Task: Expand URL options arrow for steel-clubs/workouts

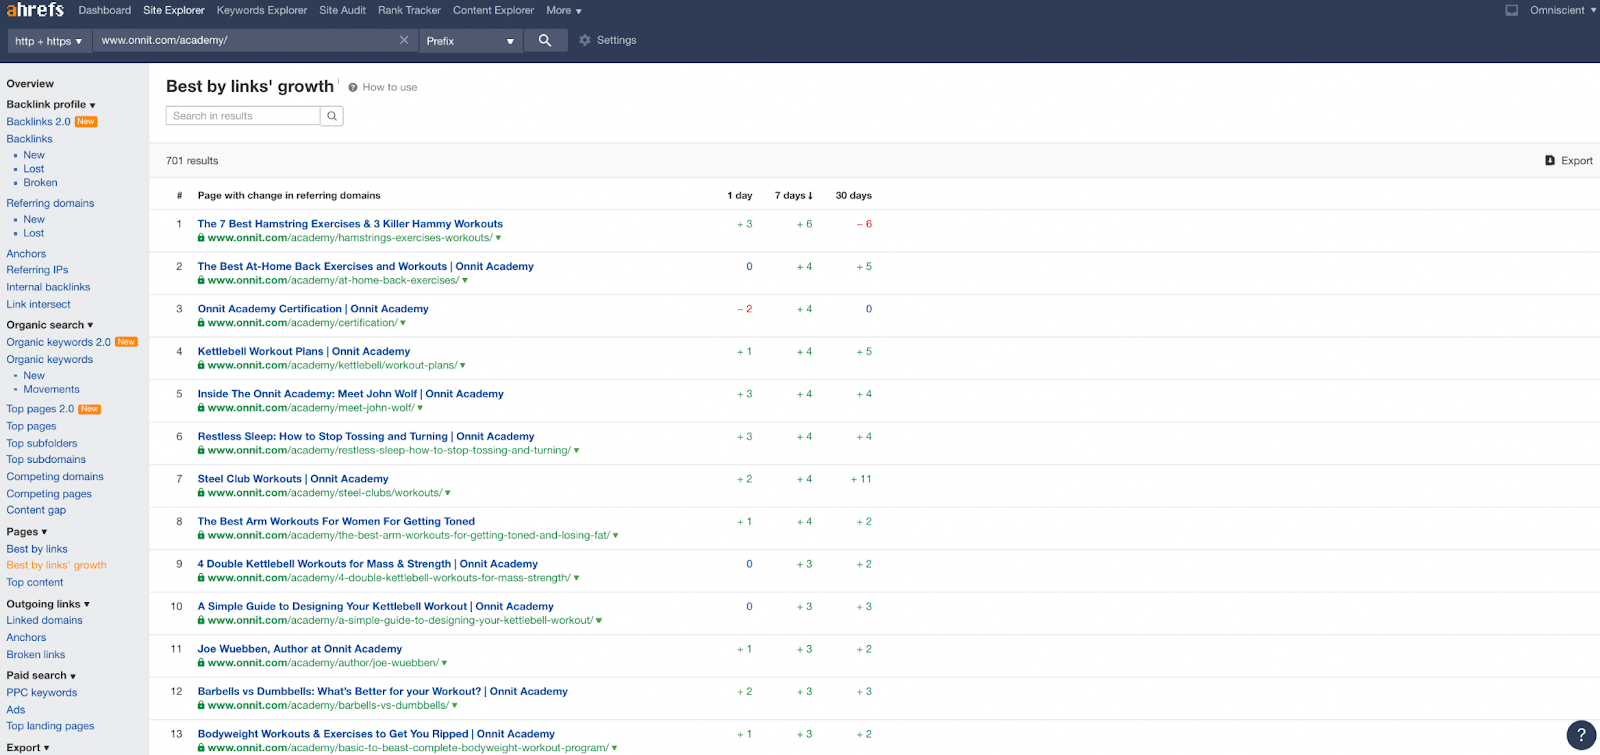Action: [448, 493]
